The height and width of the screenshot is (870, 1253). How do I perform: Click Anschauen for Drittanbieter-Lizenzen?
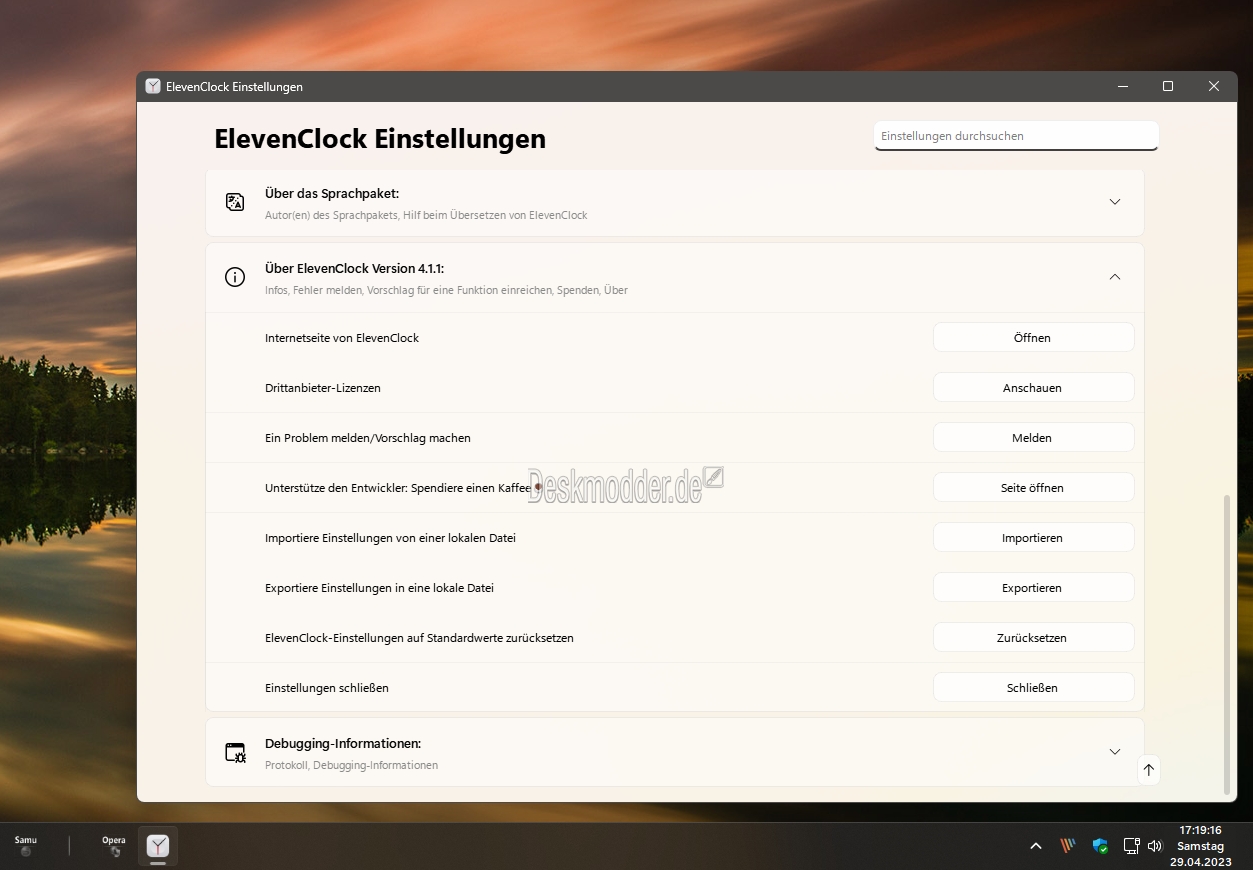click(x=1034, y=388)
